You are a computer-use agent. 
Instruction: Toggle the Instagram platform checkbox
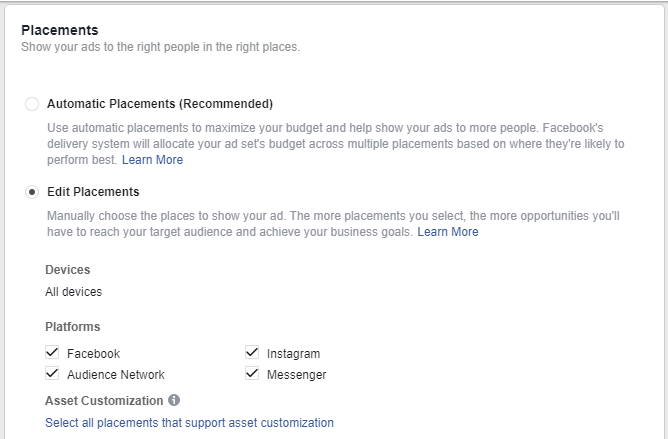click(252, 352)
